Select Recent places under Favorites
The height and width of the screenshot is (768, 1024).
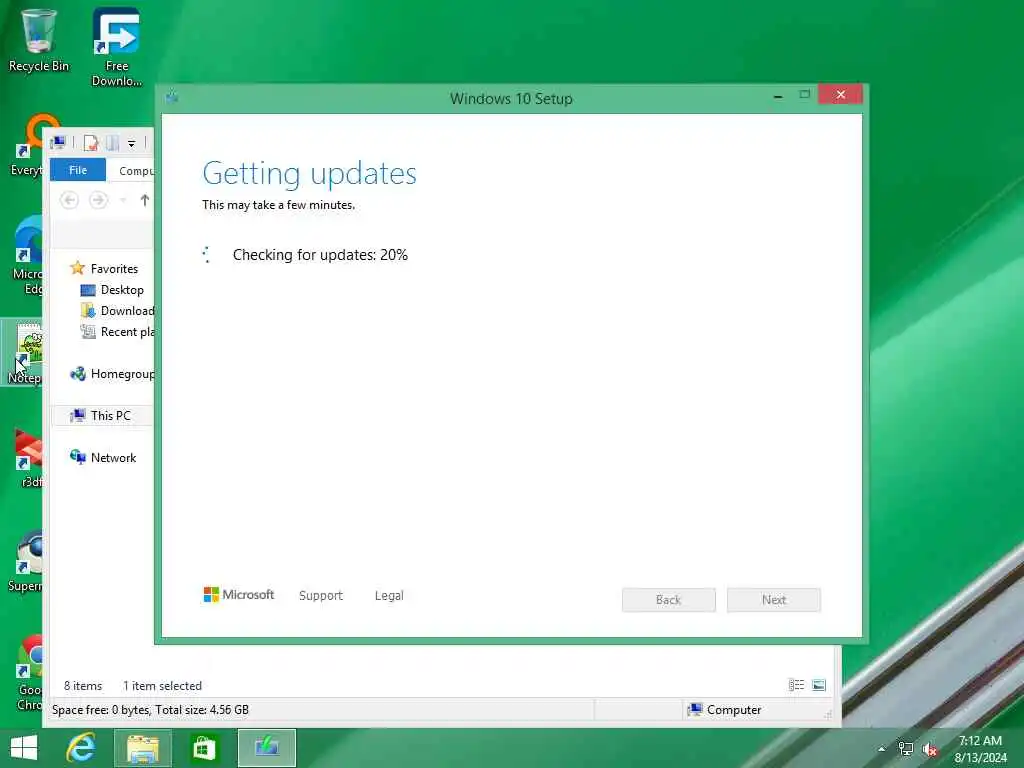(x=117, y=332)
